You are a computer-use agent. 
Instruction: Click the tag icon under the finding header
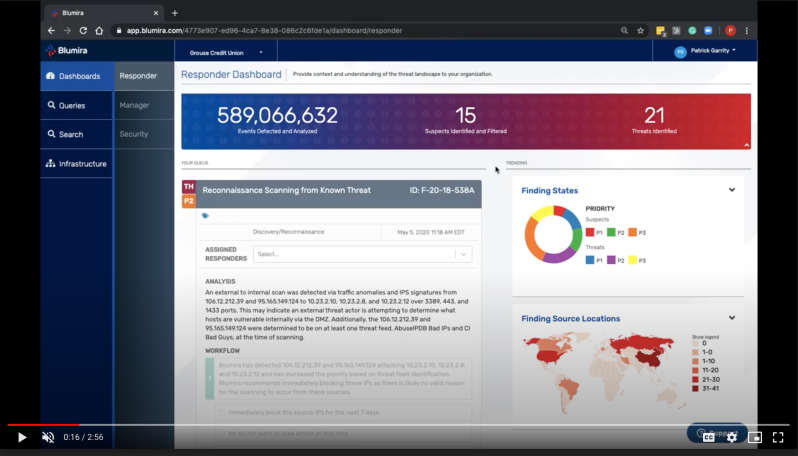pos(205,215)
